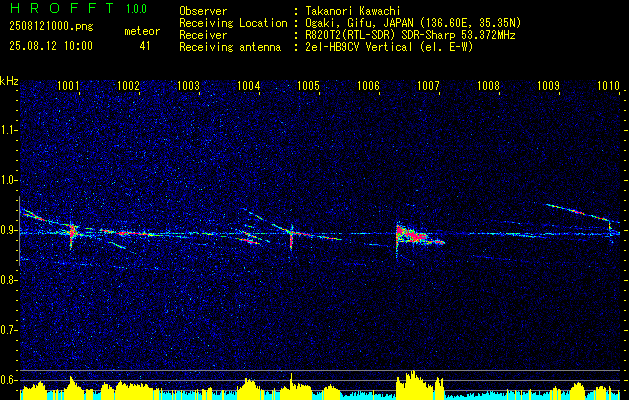Click the vertical echo spike before 1005
The width and height of the screenshot is (629, 400).
pos(292,238)
